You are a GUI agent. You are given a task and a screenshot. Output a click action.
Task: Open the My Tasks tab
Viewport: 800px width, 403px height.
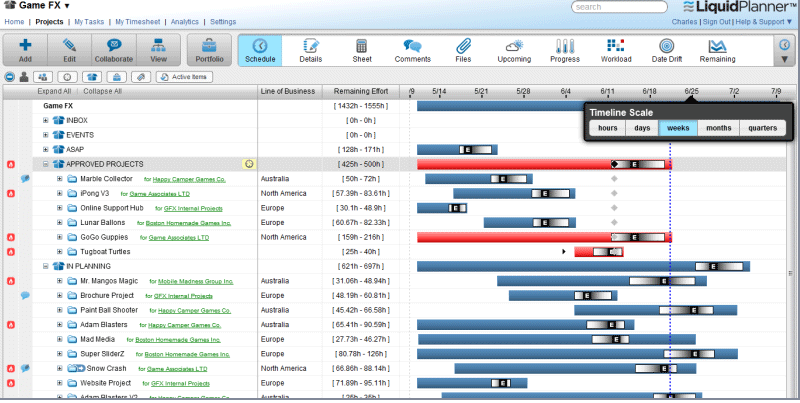point(89,22)
